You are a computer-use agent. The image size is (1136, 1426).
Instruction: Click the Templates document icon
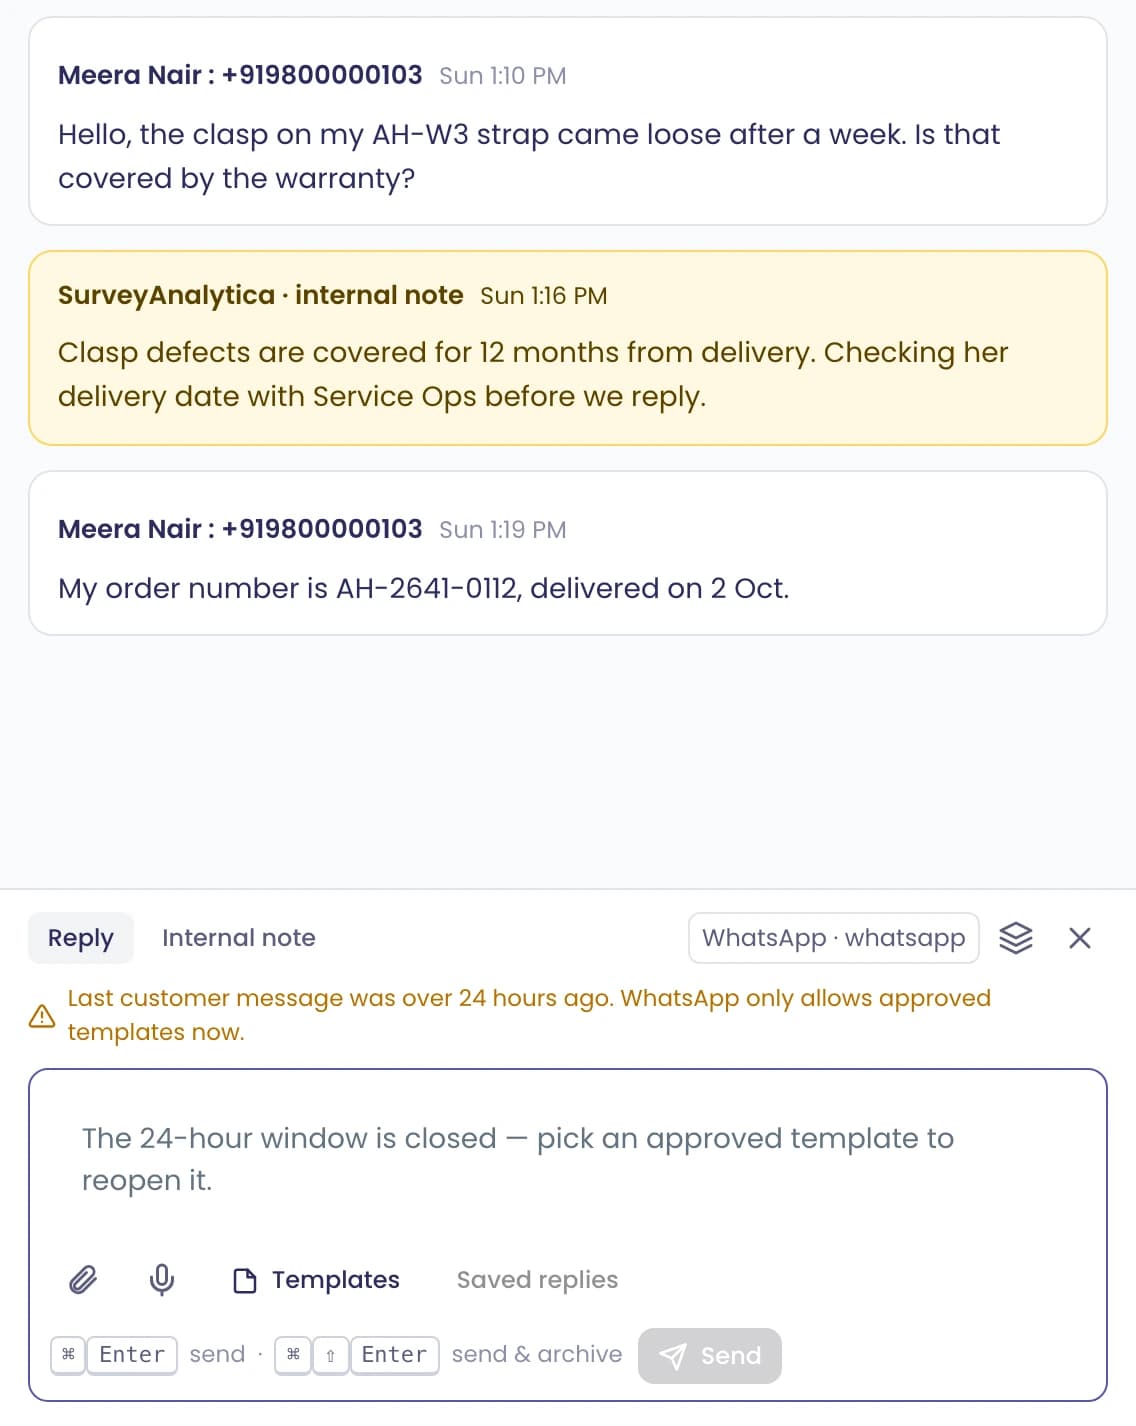(245, 1280)
